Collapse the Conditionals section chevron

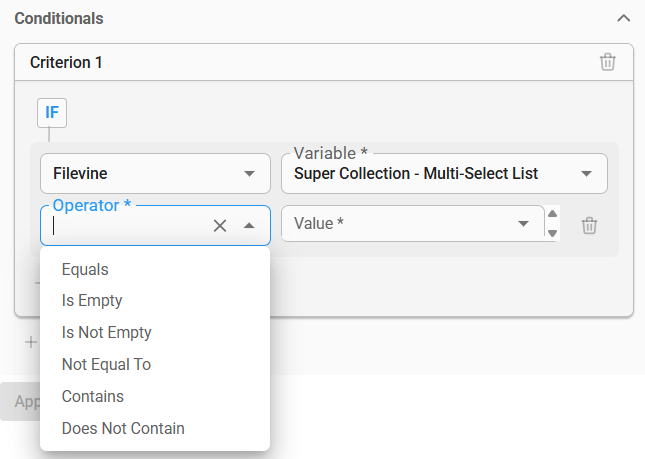pyautogui.click(x=624, y=18)
